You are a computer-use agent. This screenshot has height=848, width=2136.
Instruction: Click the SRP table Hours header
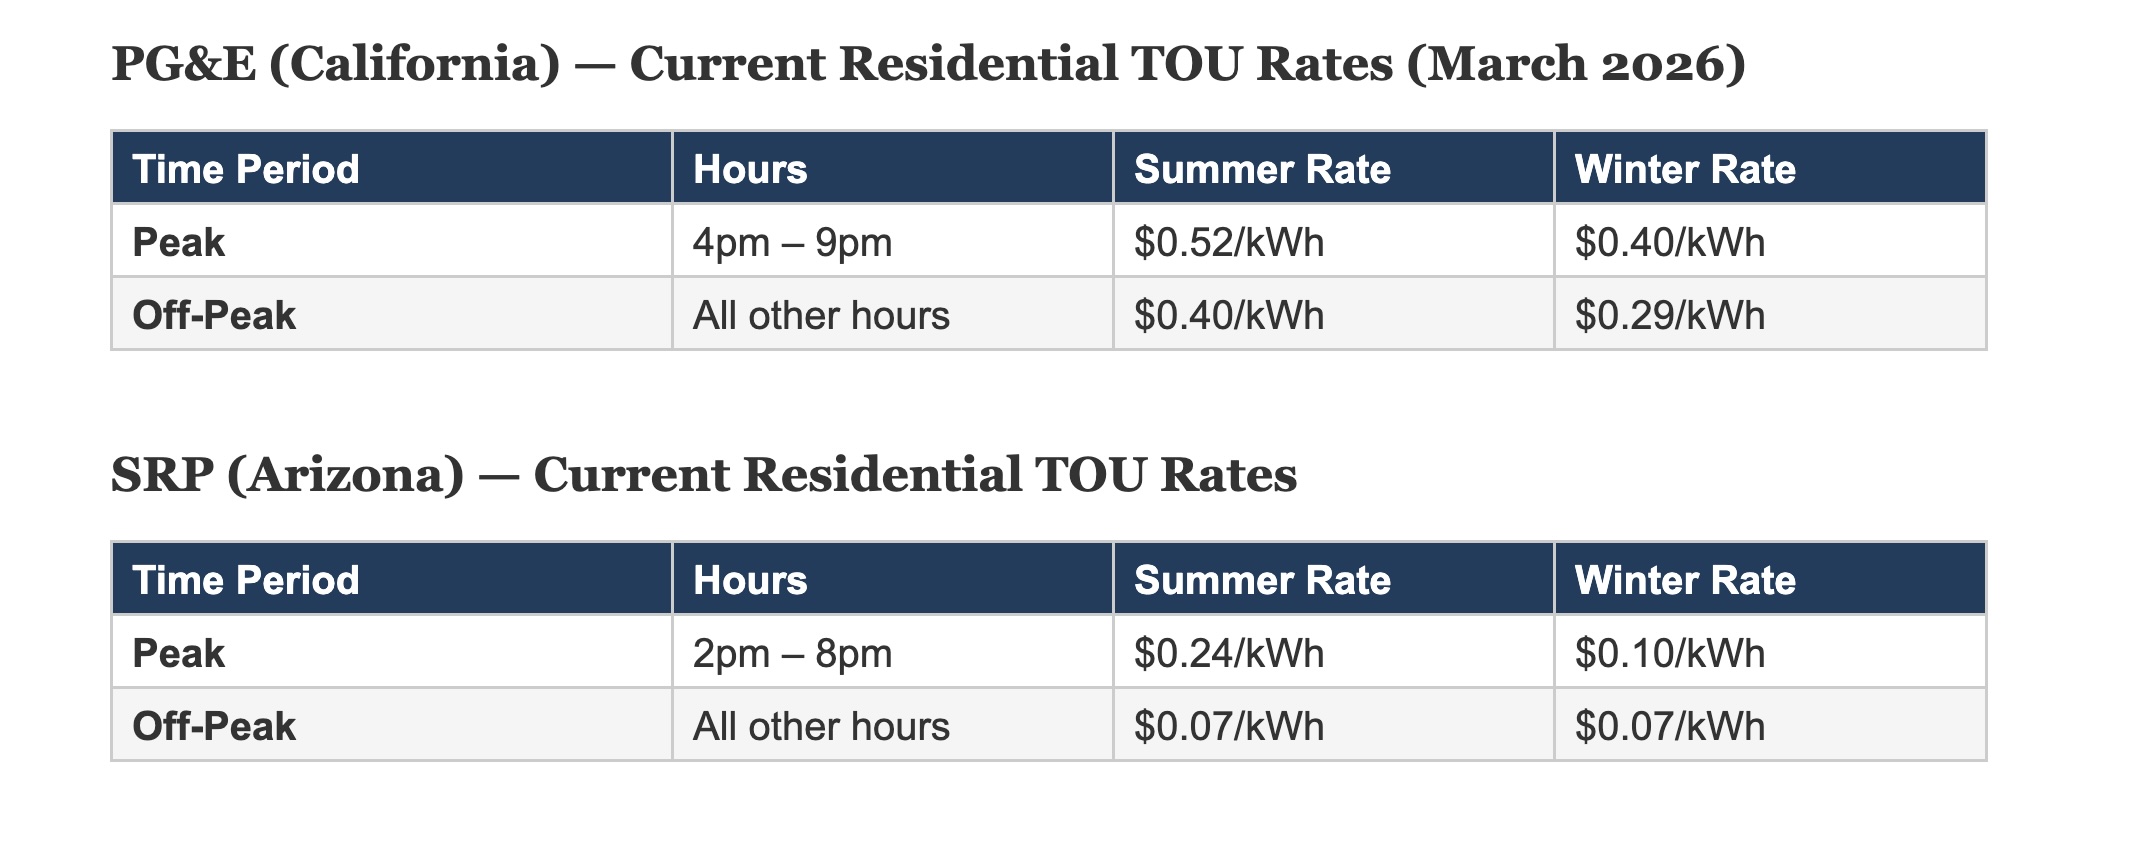point(750,580)
